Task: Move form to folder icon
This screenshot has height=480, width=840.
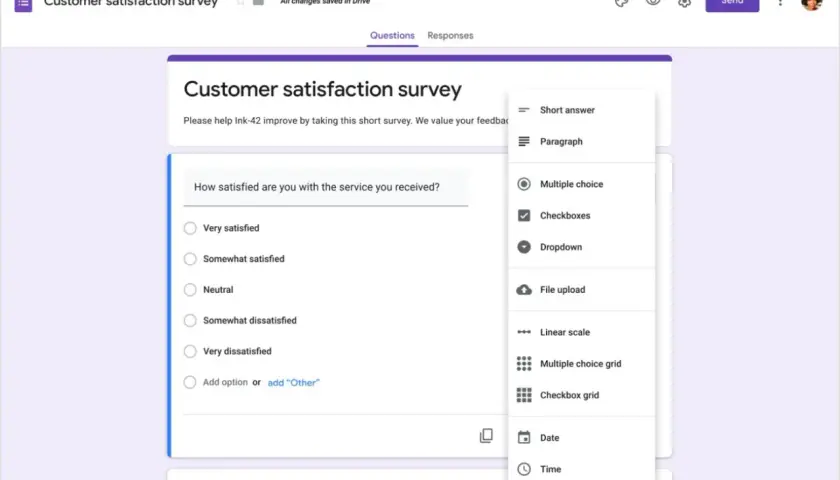Action: coord(258,3)
